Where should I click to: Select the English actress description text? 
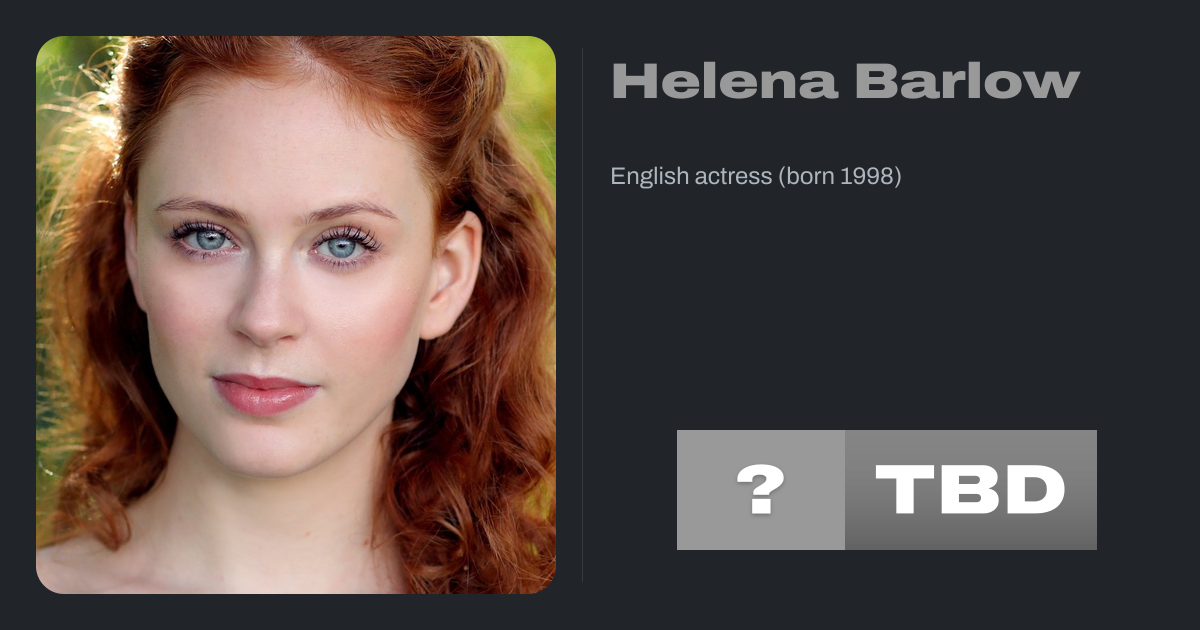tap(756, 177)
